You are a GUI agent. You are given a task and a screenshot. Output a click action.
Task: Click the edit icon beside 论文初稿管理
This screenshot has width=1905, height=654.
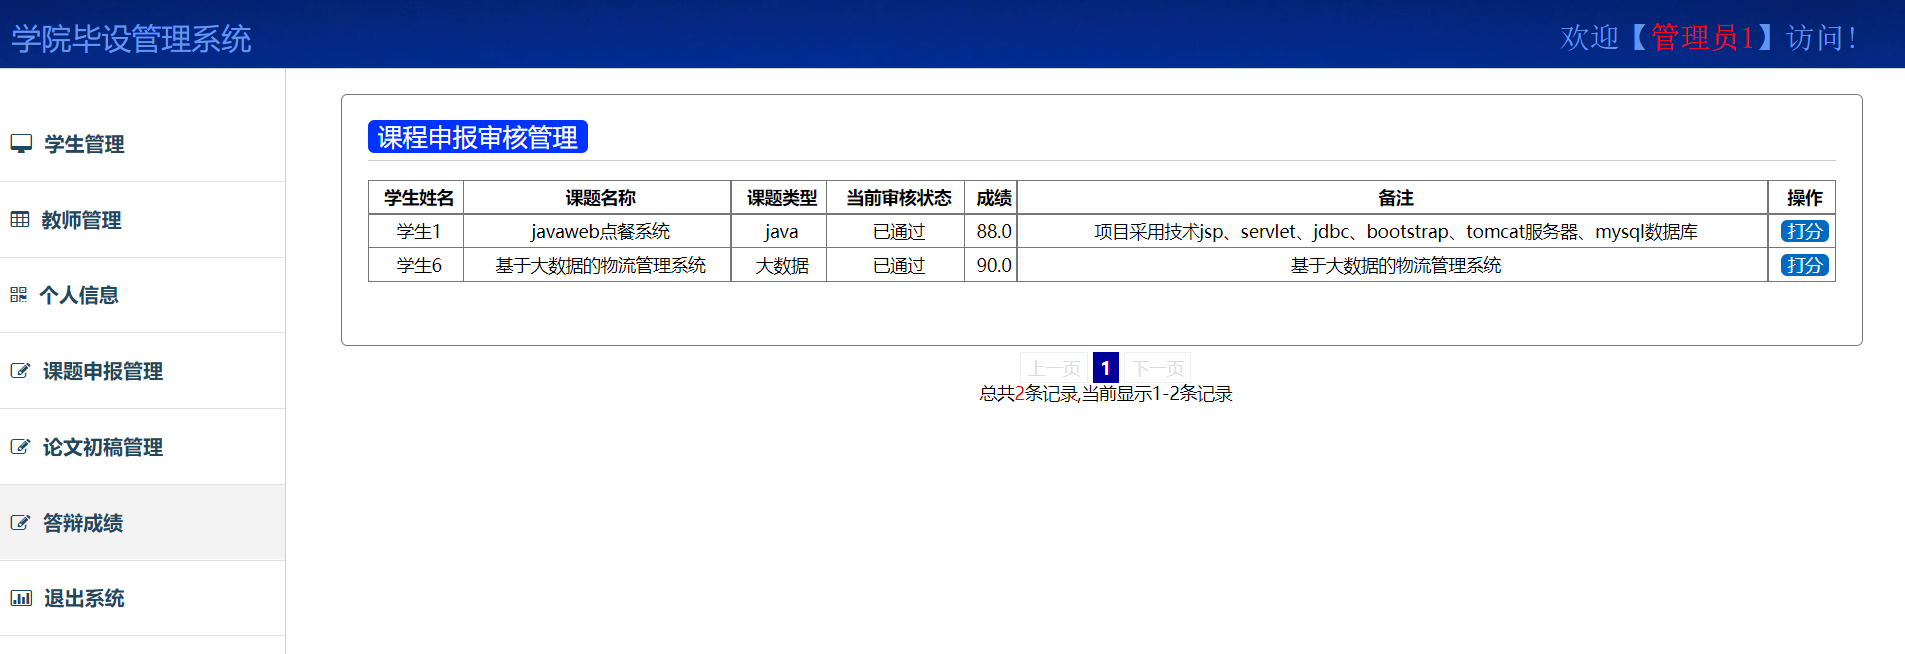click(20, 447)
